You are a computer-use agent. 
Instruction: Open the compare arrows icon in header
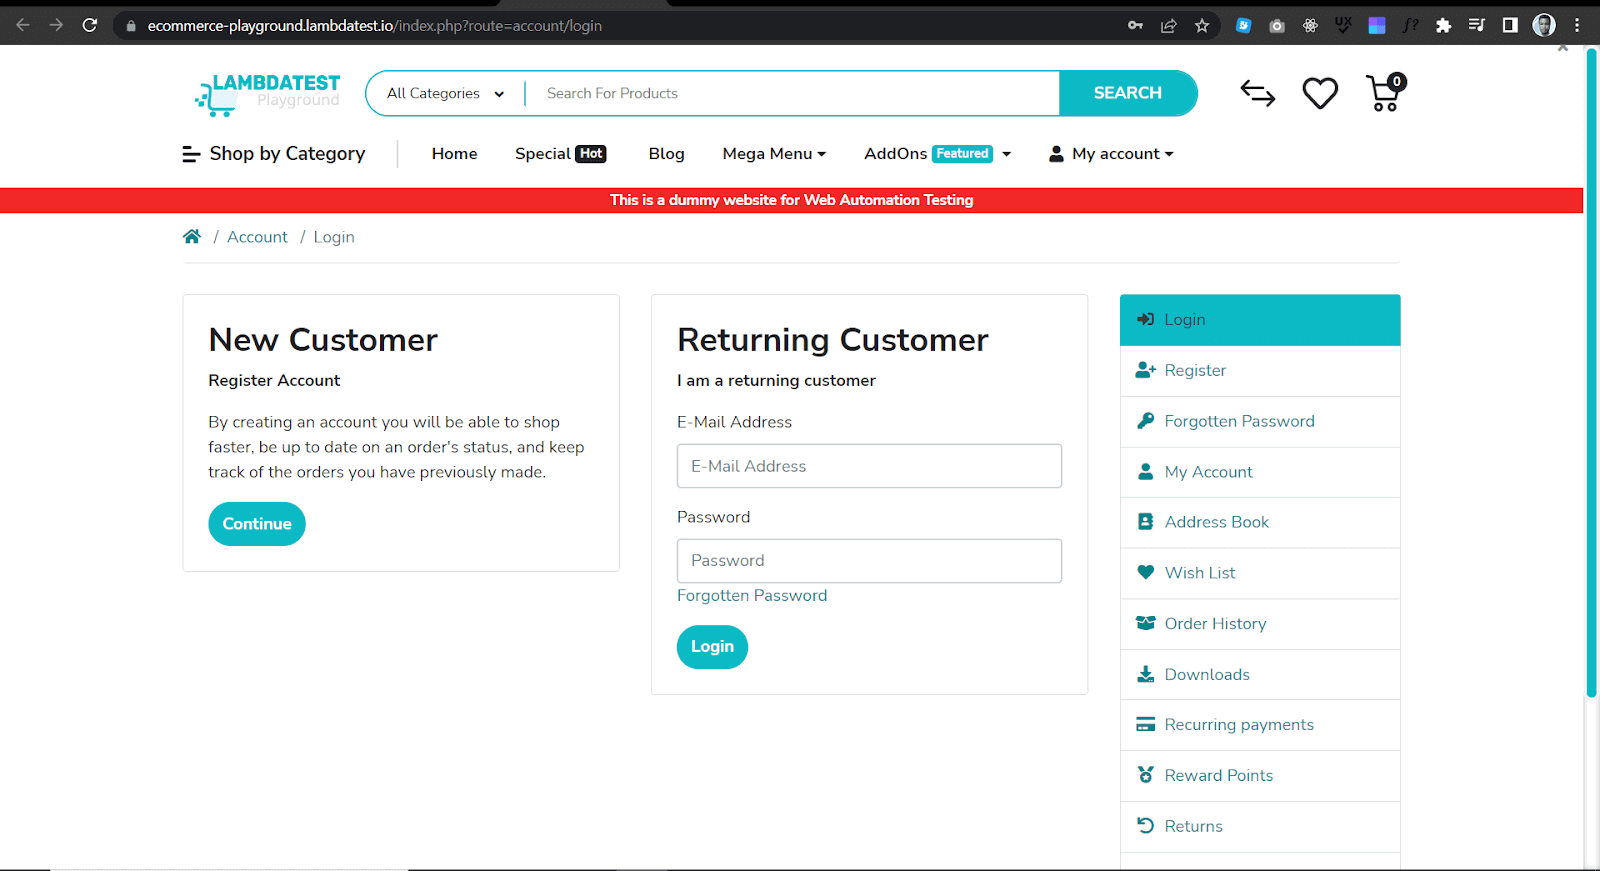(1257, 93)
